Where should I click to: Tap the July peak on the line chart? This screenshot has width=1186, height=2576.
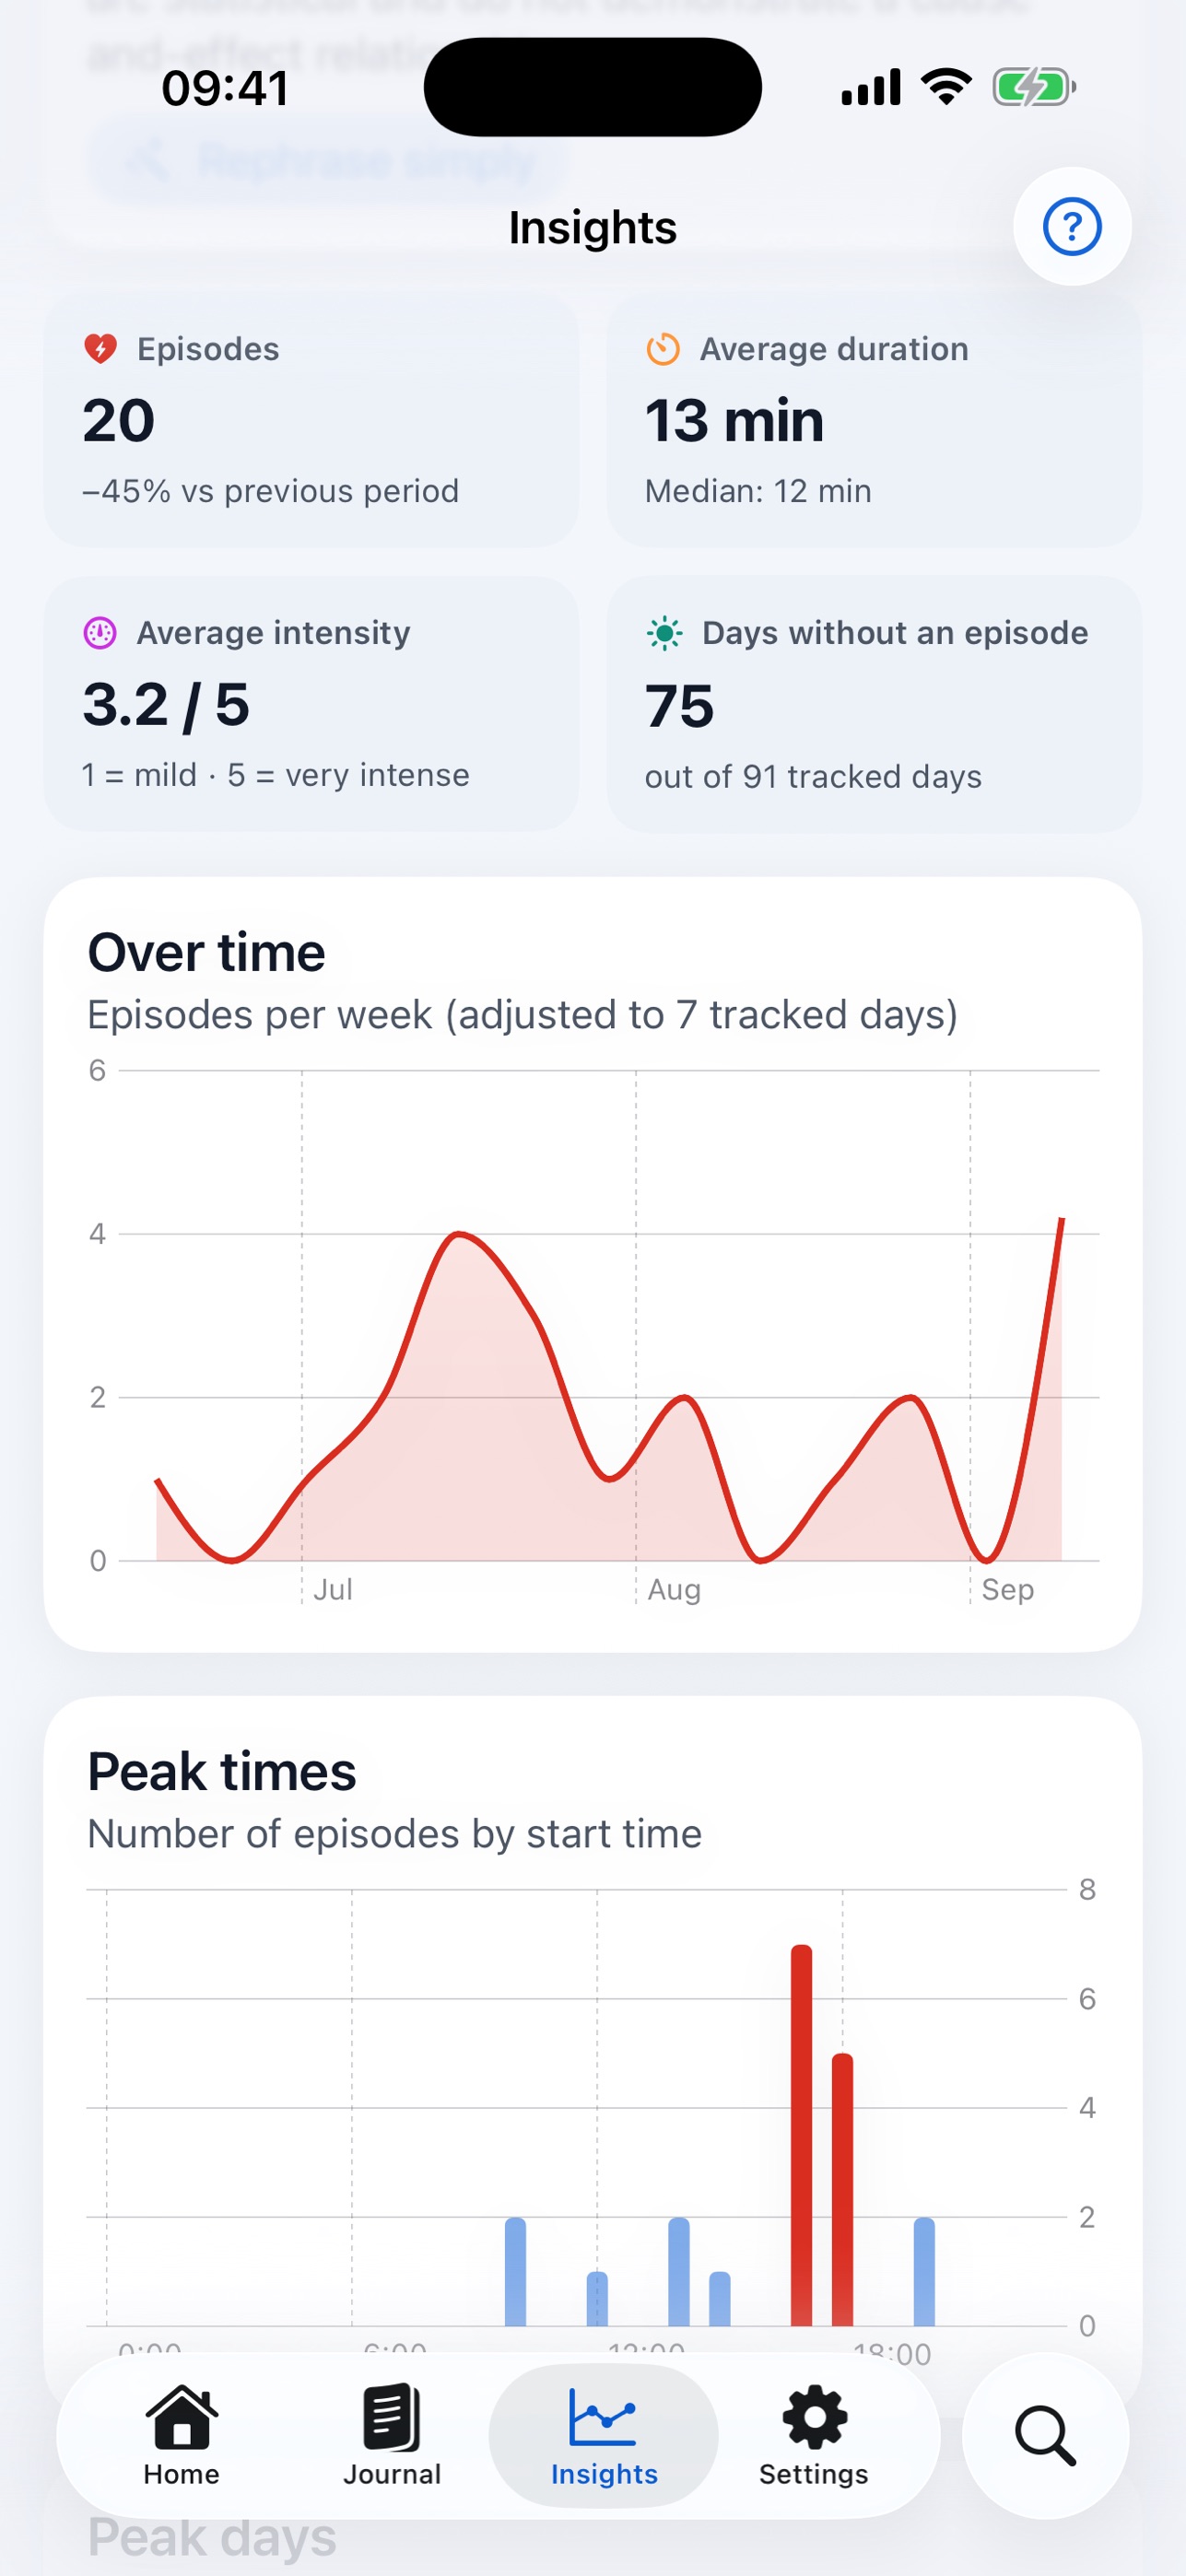coord(458,1235)
